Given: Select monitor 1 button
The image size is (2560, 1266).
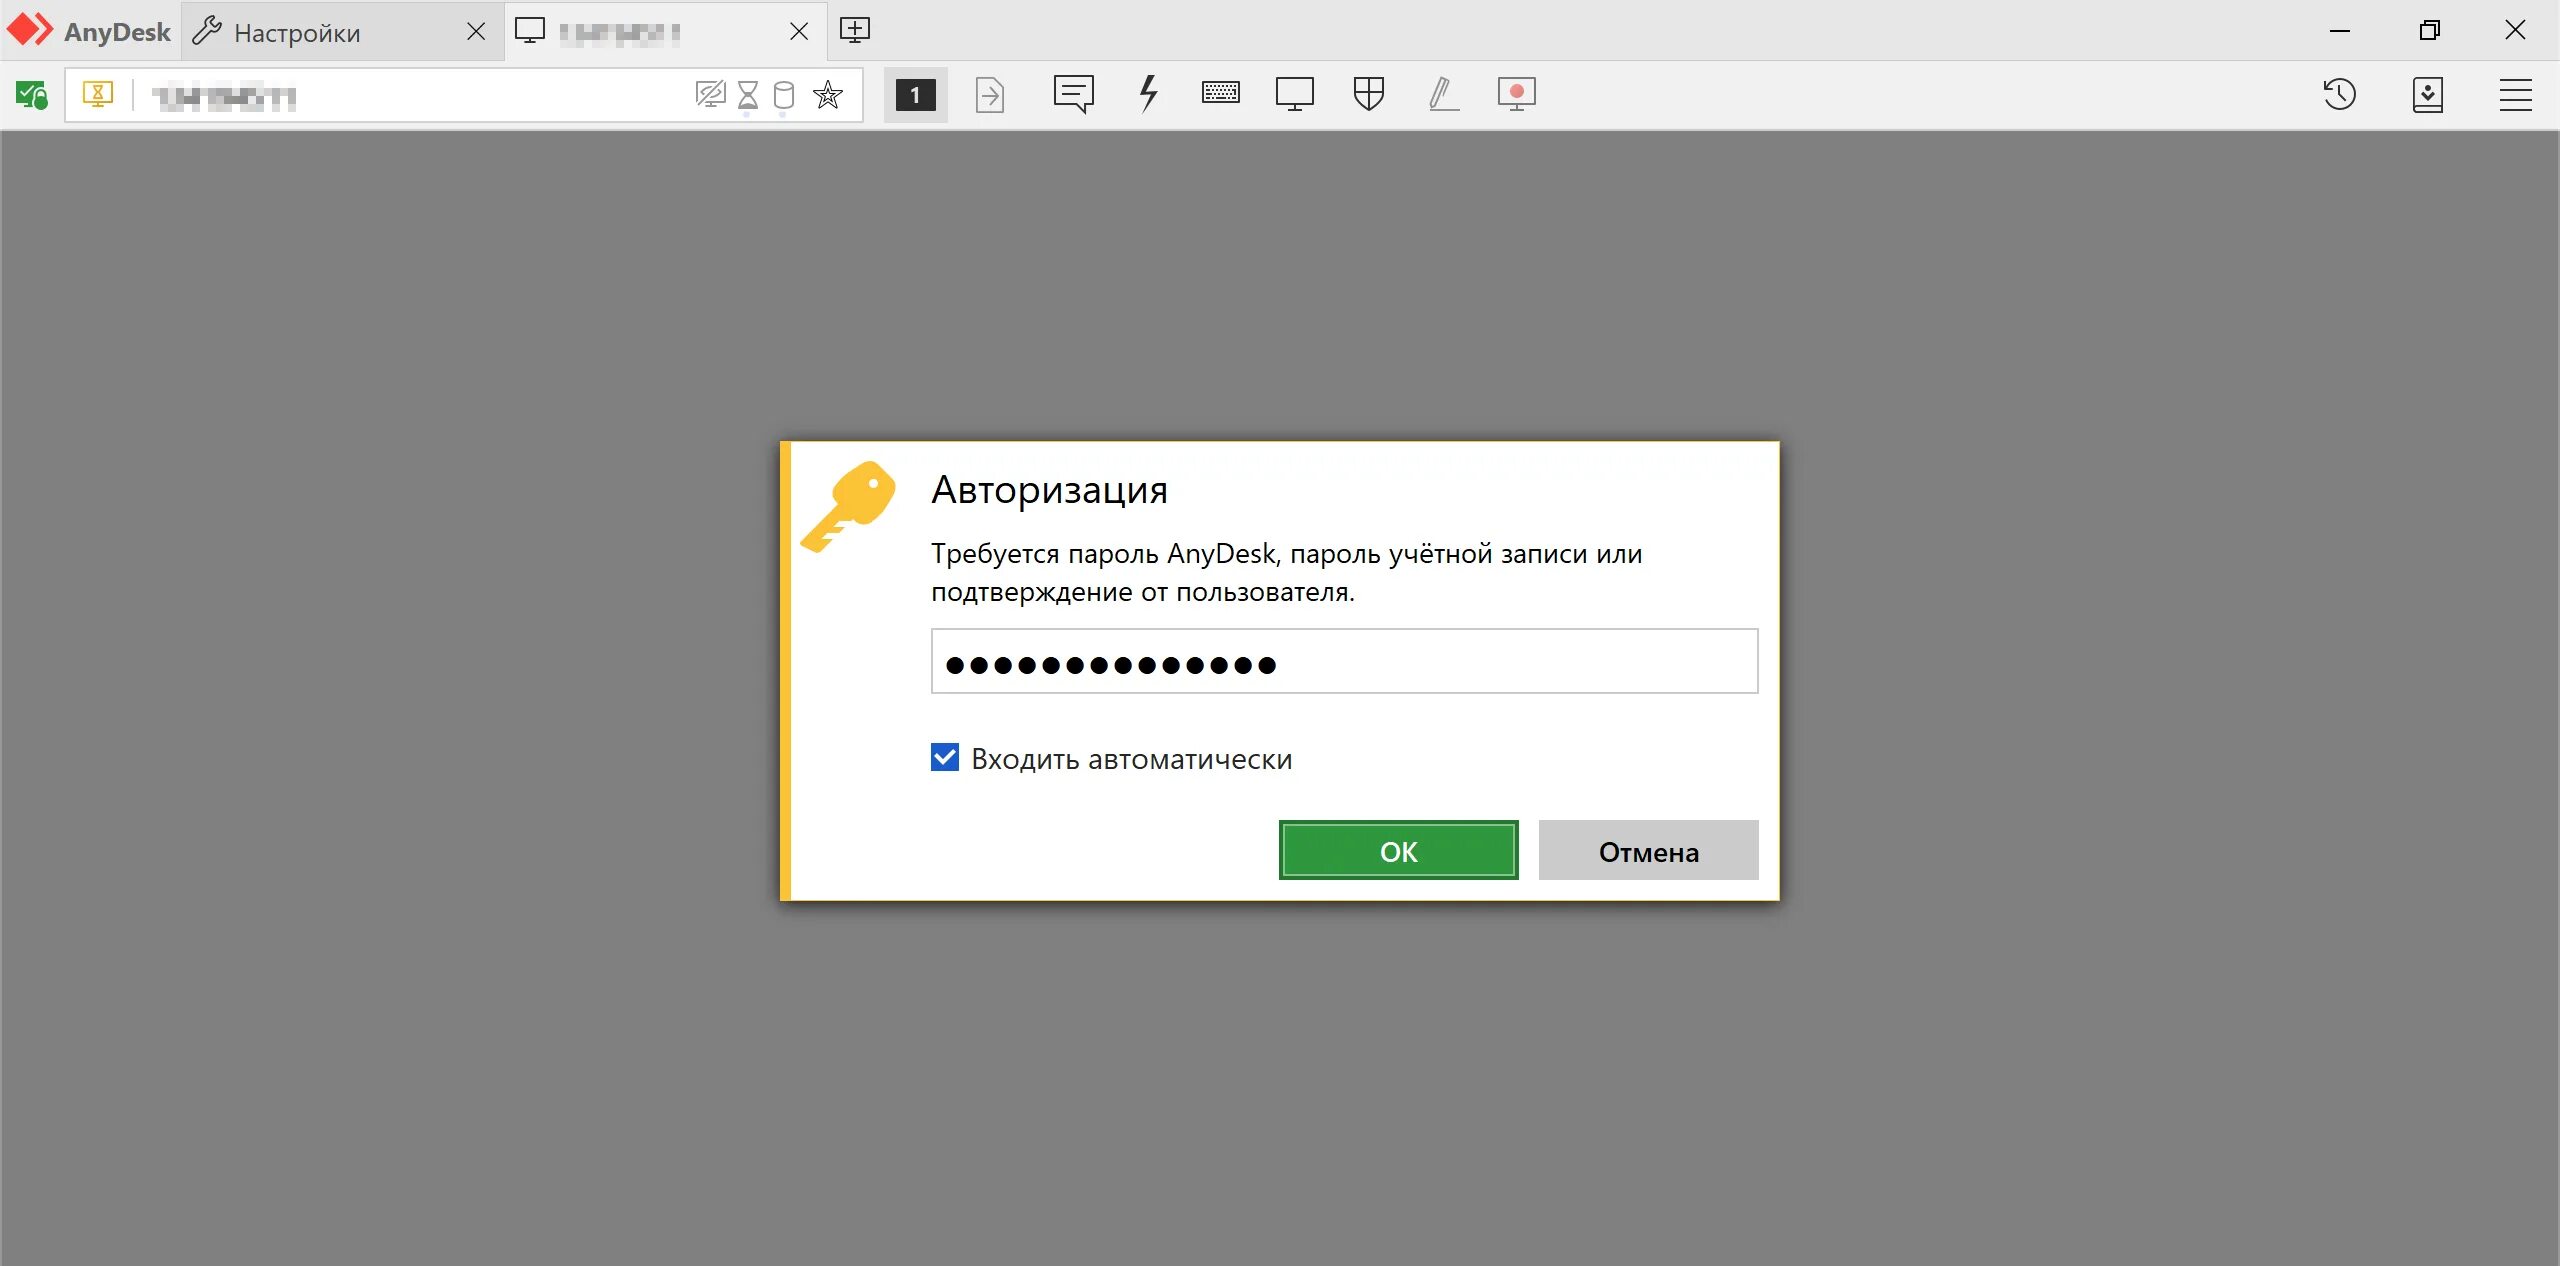Looking at the screenshot, I should click(915, 95).
